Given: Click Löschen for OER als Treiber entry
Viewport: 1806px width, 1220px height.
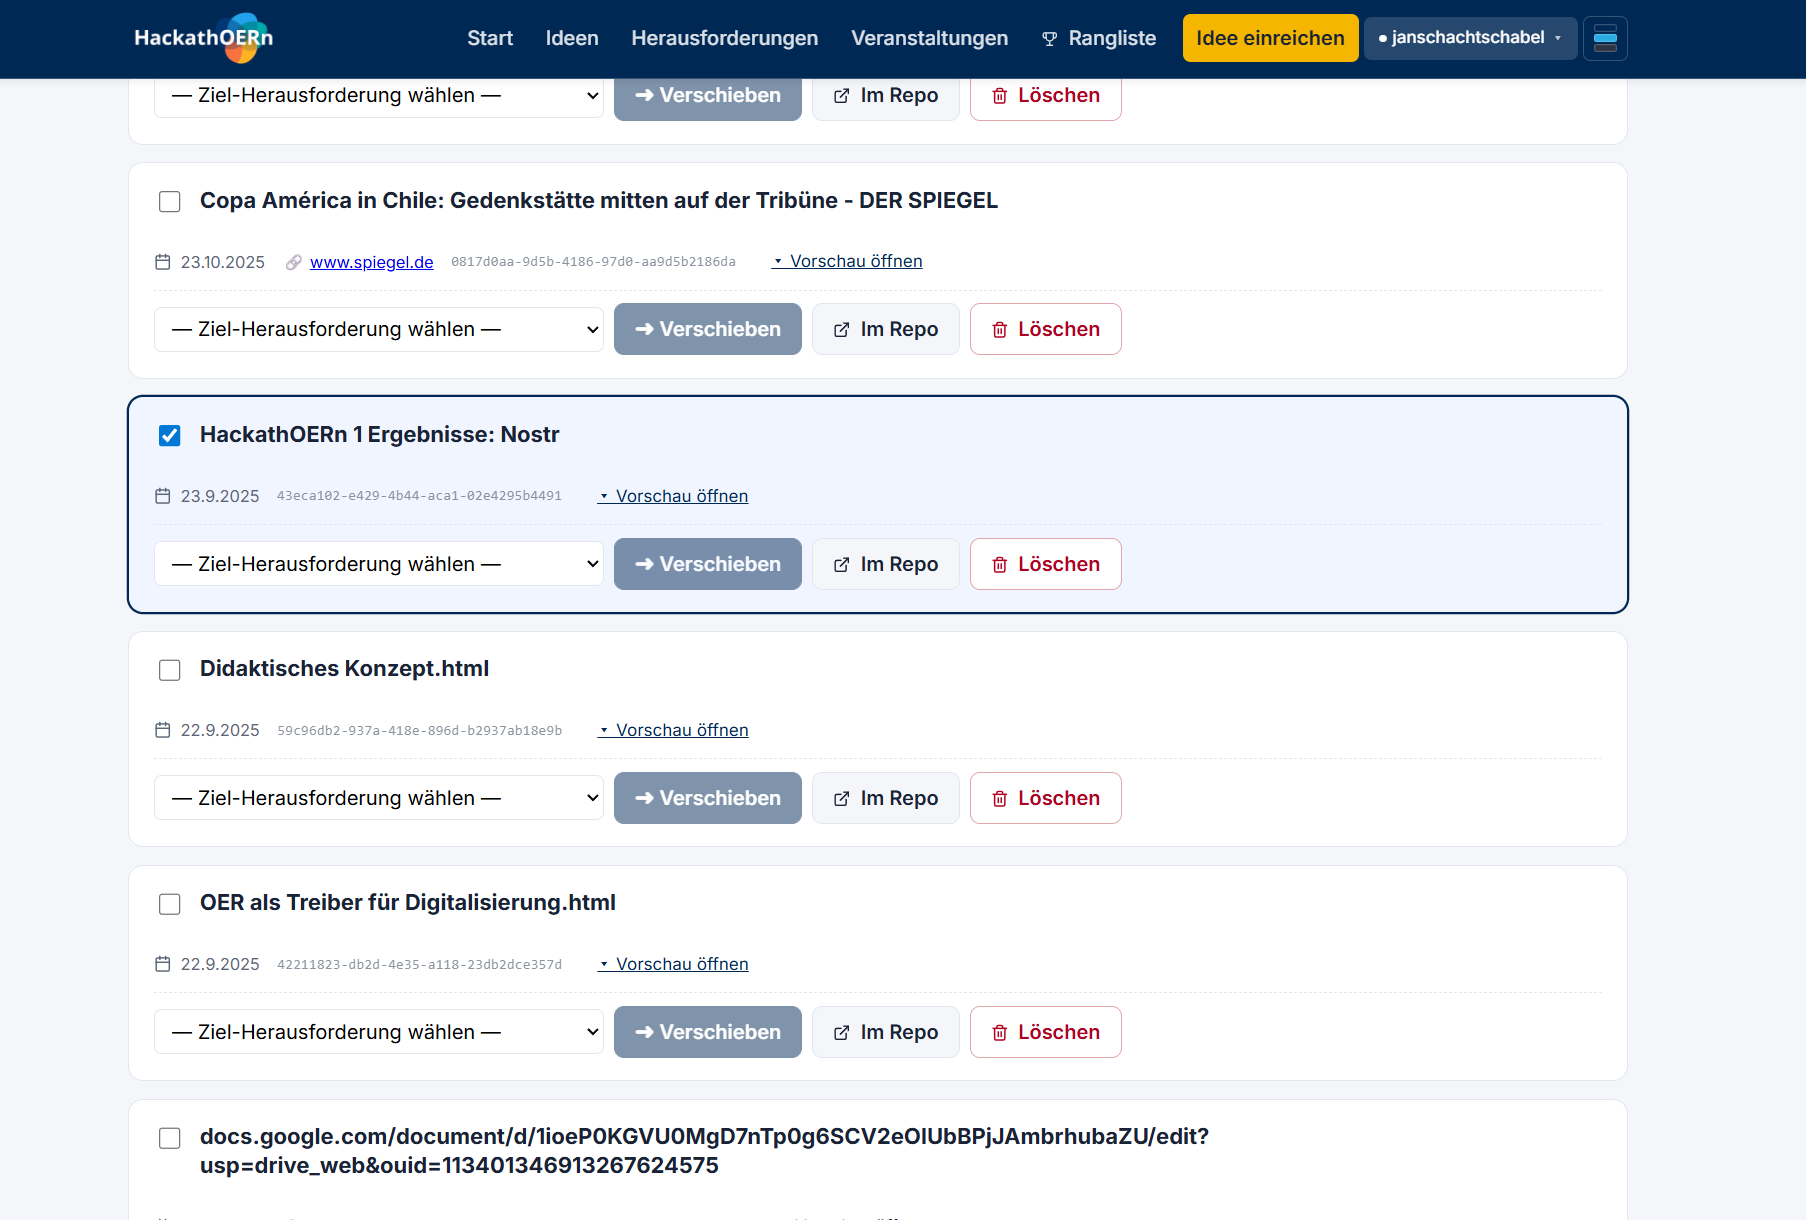Looking at the screenshot, I should (x=1046, y=1032).
